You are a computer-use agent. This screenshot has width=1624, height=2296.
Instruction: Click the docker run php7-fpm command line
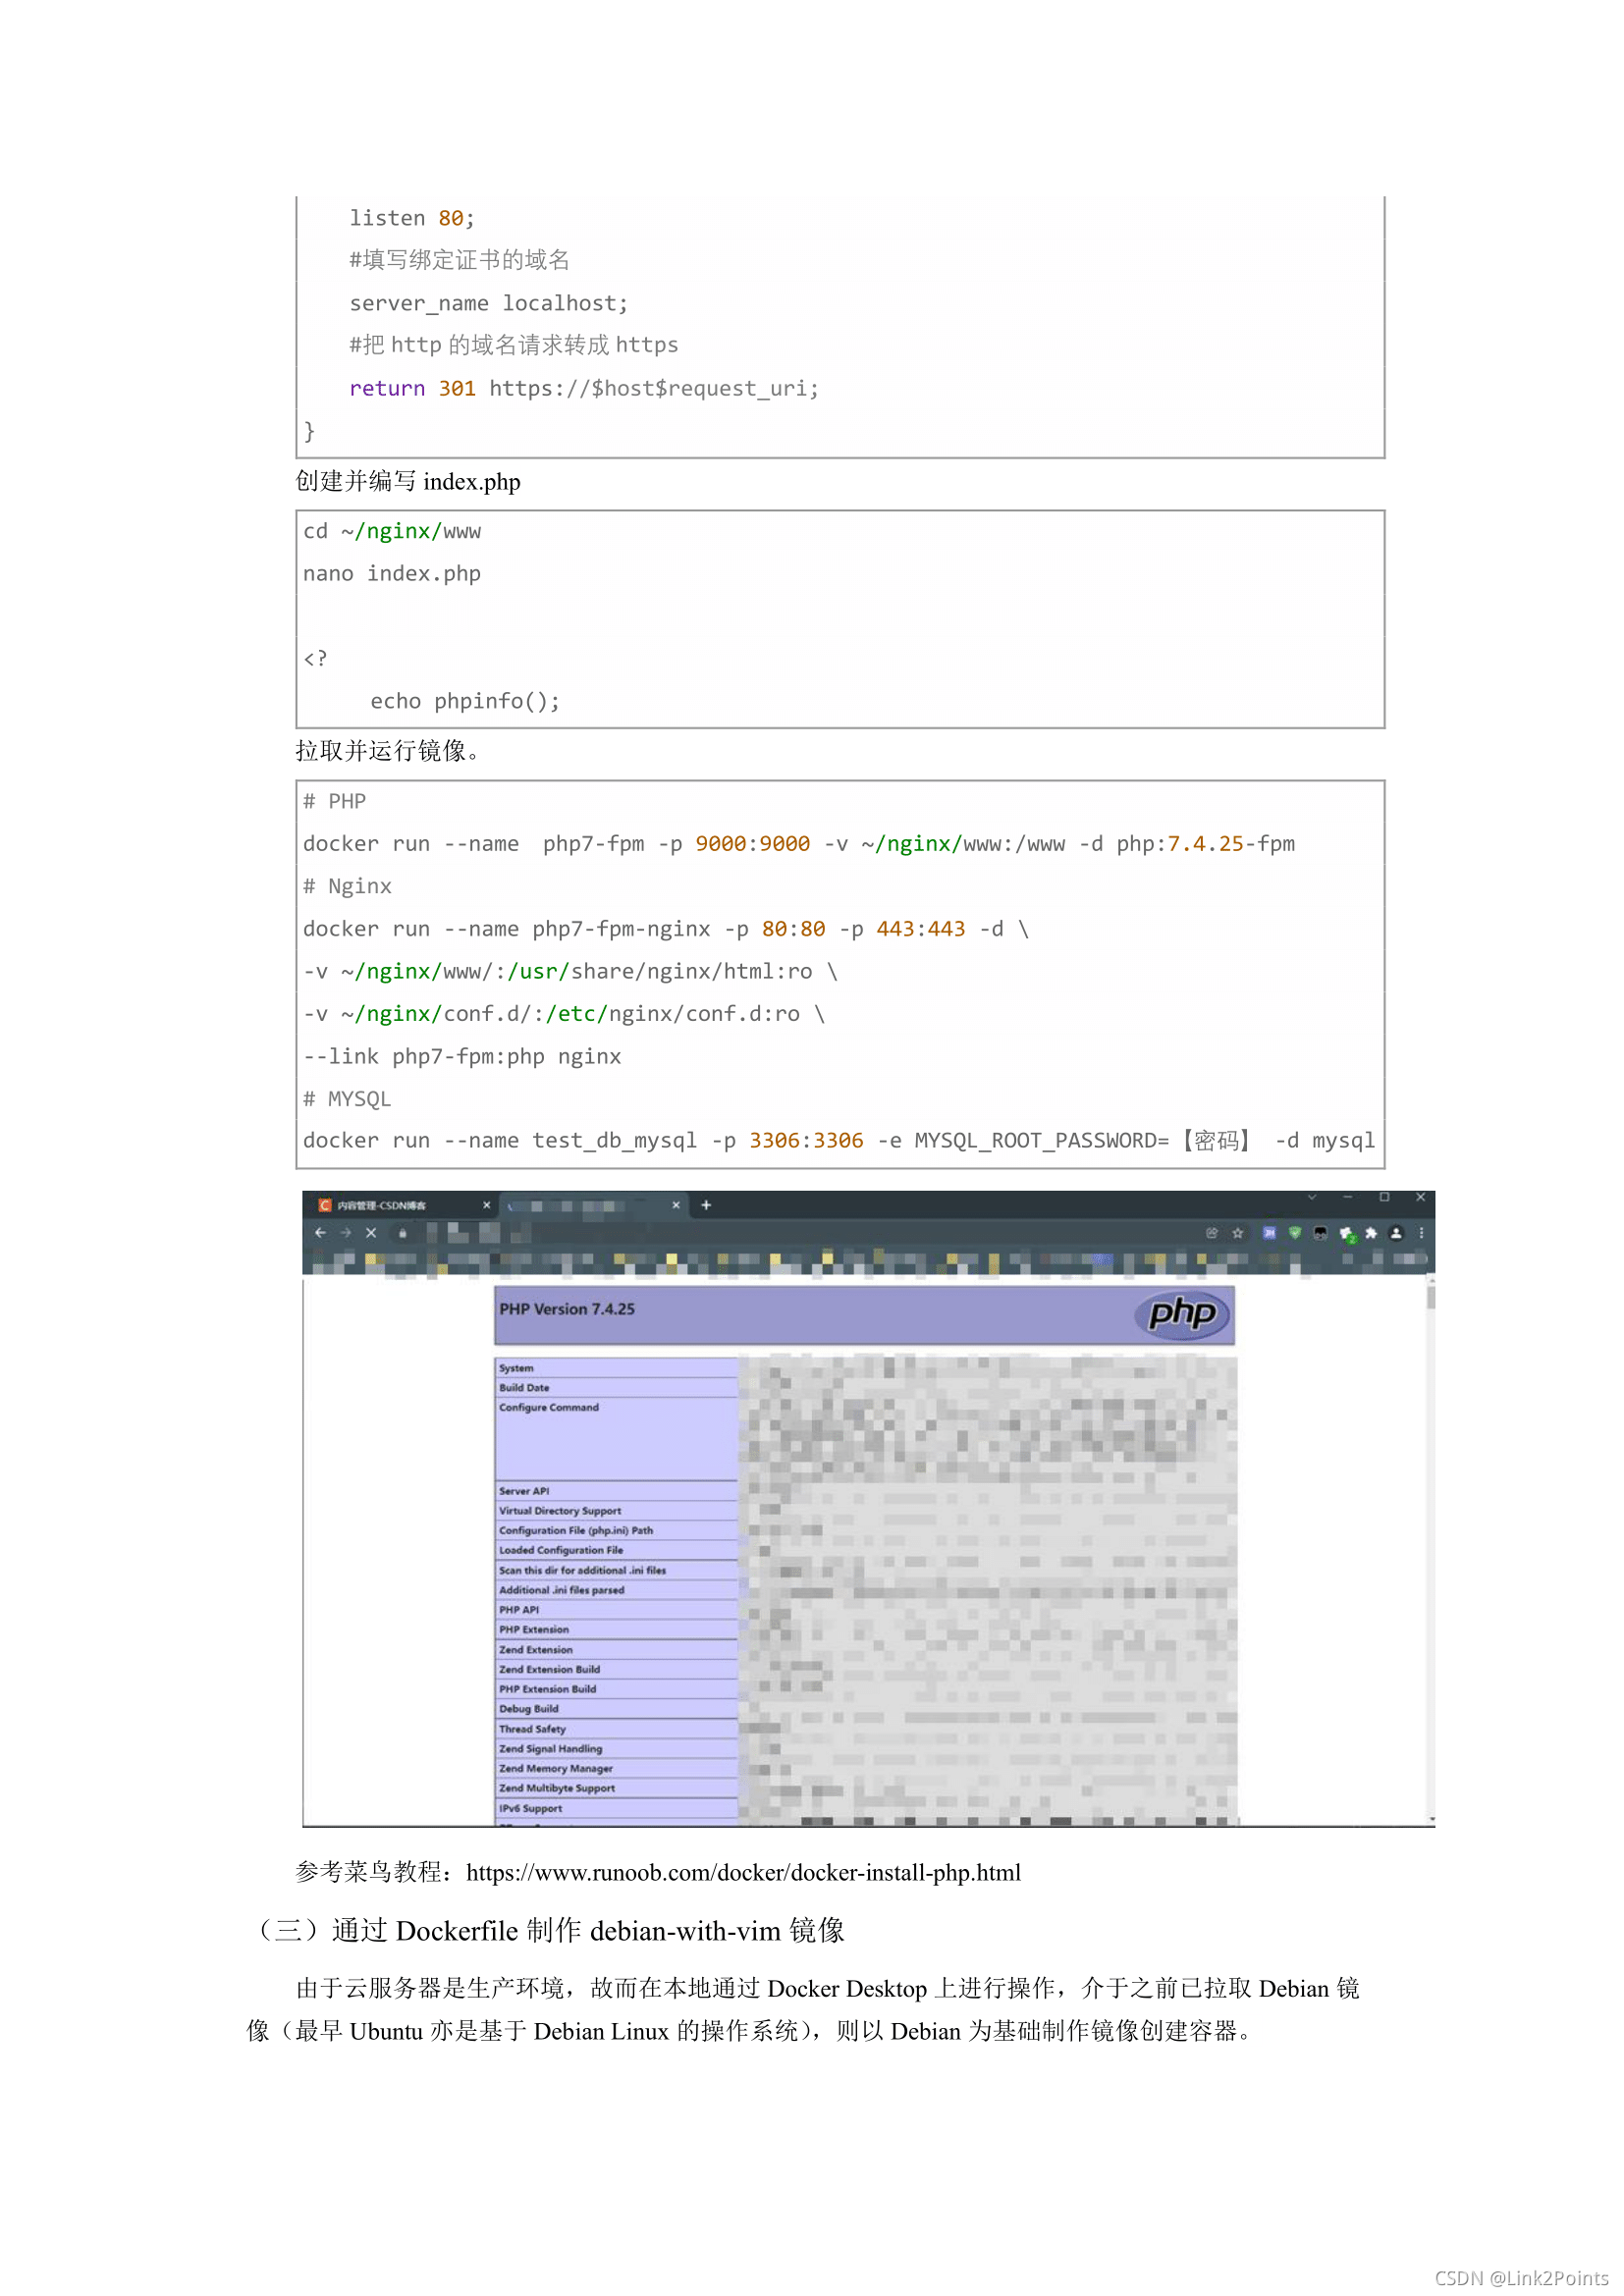point(799,844)
